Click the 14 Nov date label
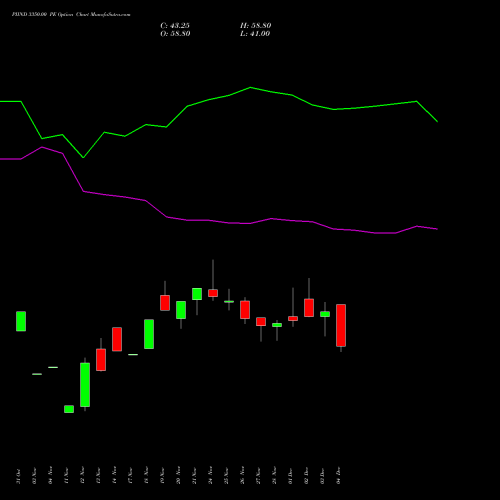Viewport: 500px width, 500px height. coord(114,476)
